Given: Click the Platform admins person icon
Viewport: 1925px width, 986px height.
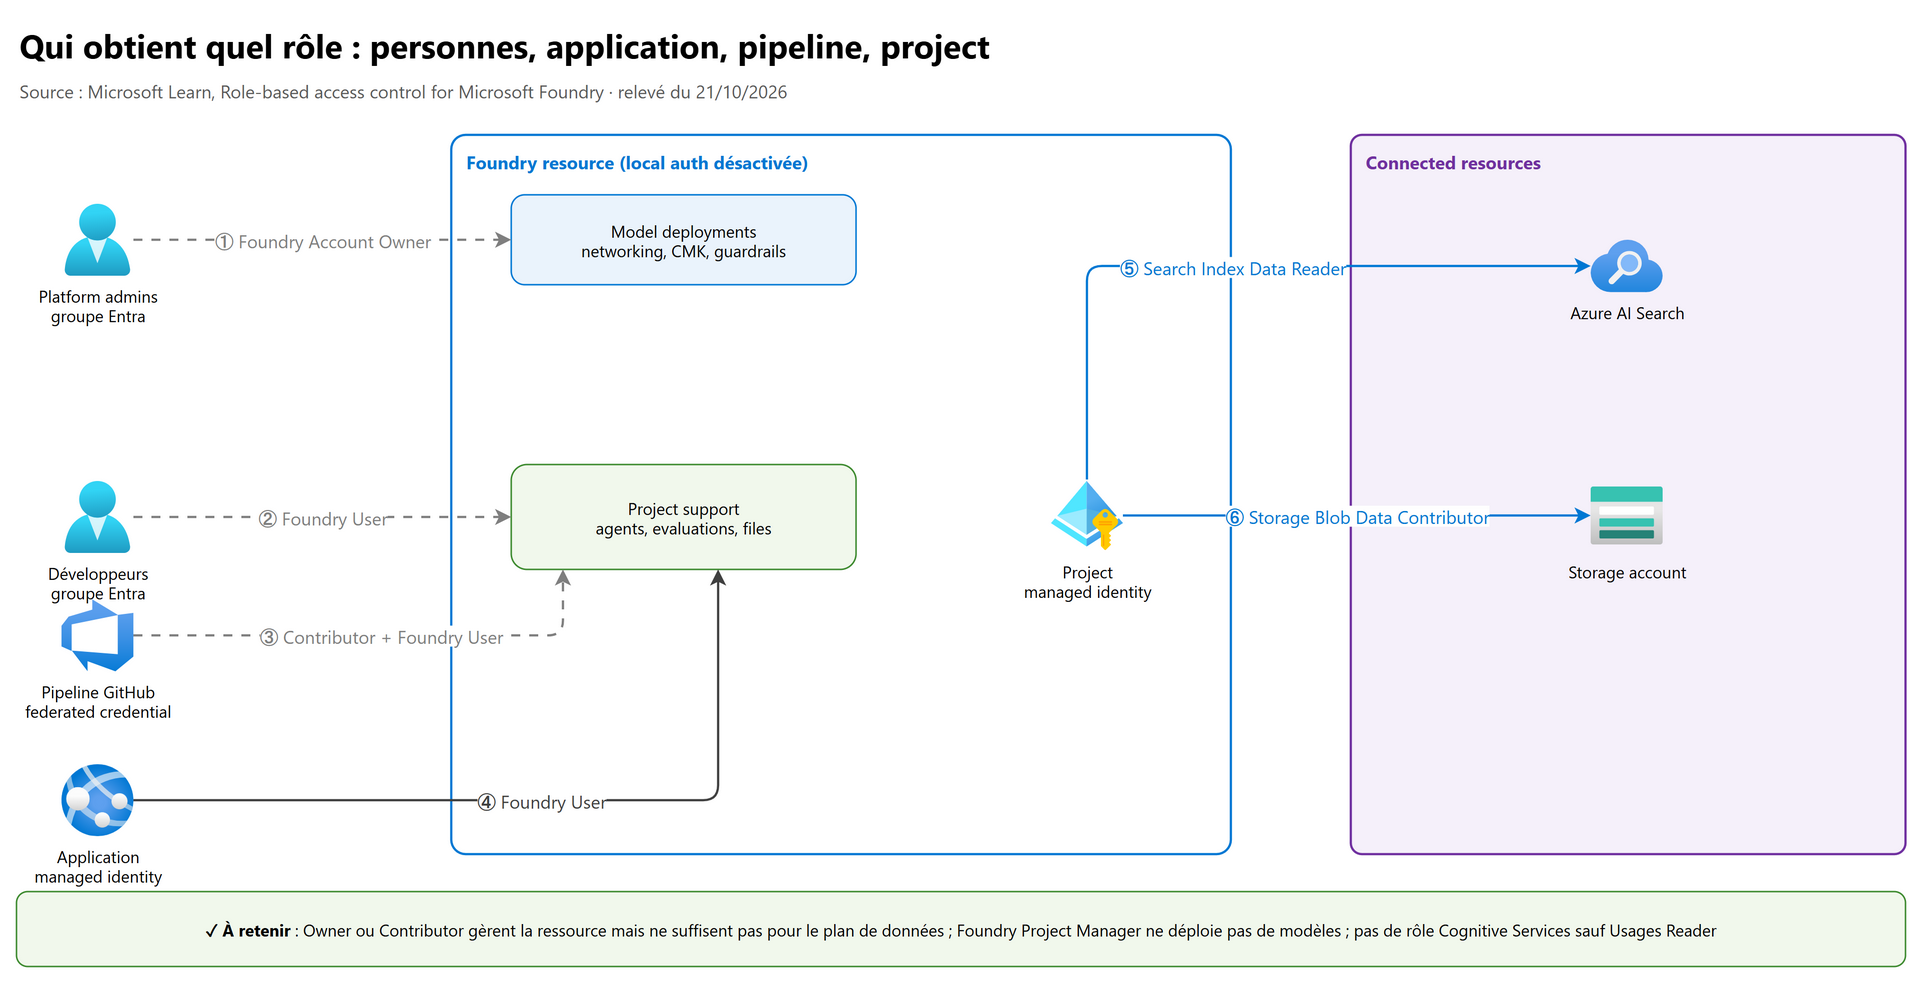Looking at the screenshot, I should point(97,240).
